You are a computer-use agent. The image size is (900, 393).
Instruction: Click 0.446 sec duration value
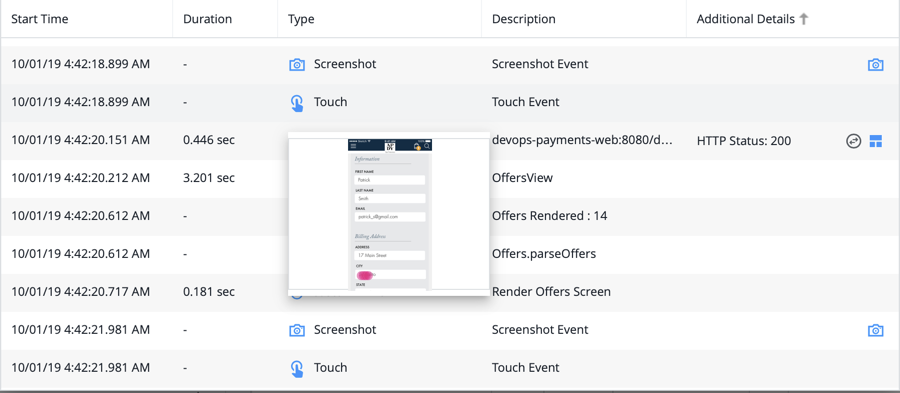pyautogui.click(x=209, y=140)
